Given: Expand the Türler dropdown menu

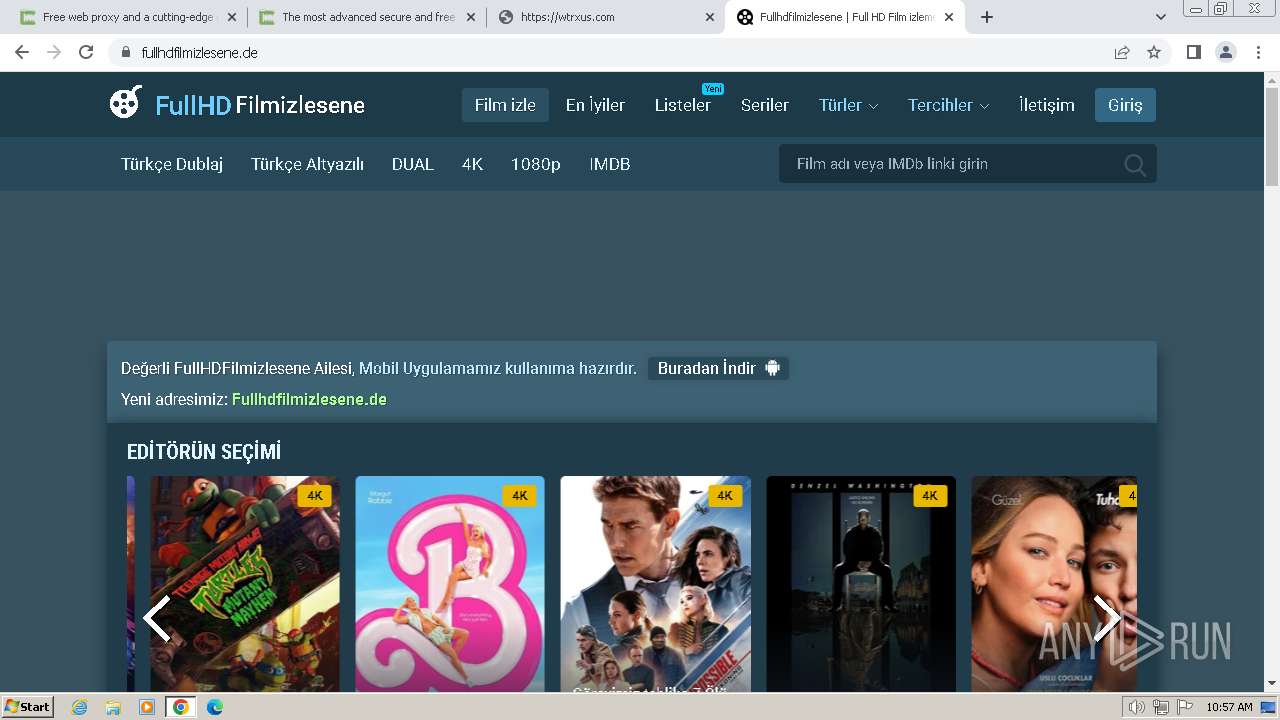Looking at the screenshot, I should pos(848,105).
